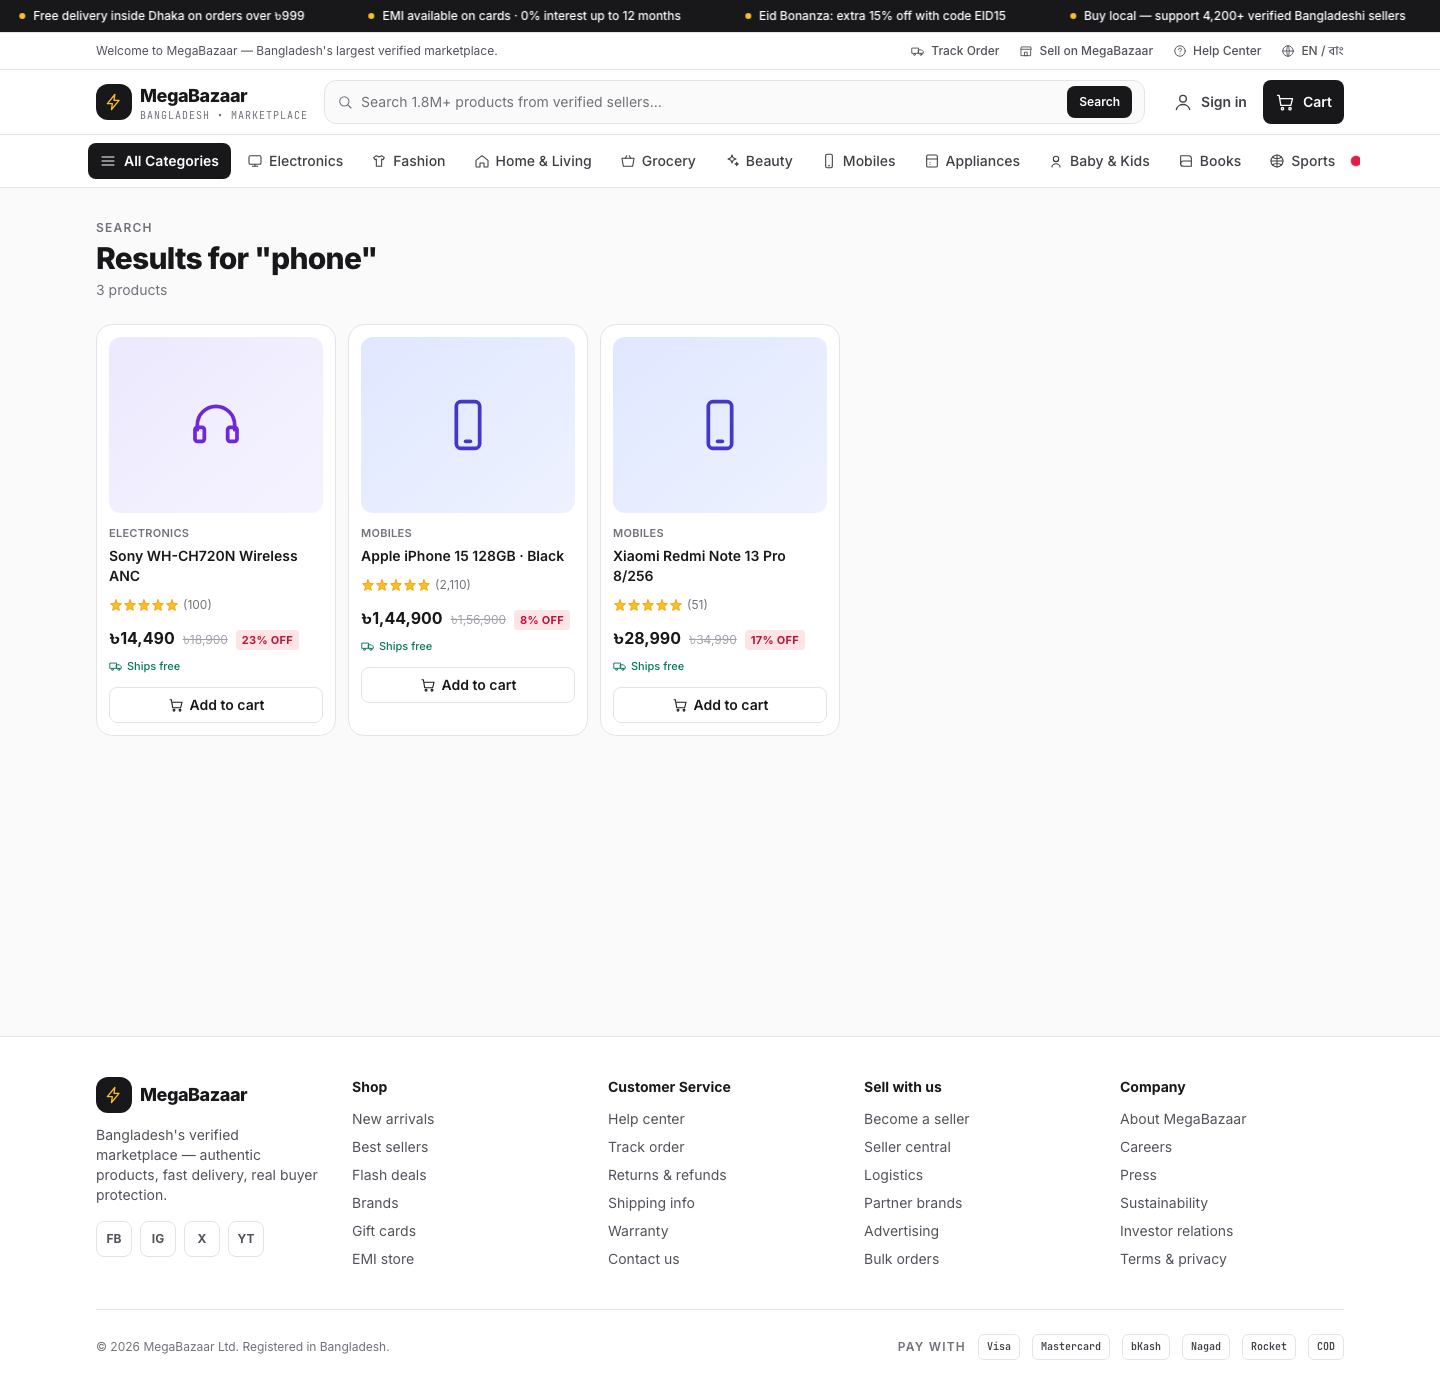Click the cart icon in the header Cart button

pyautogui.click(x=1285, y=102)
